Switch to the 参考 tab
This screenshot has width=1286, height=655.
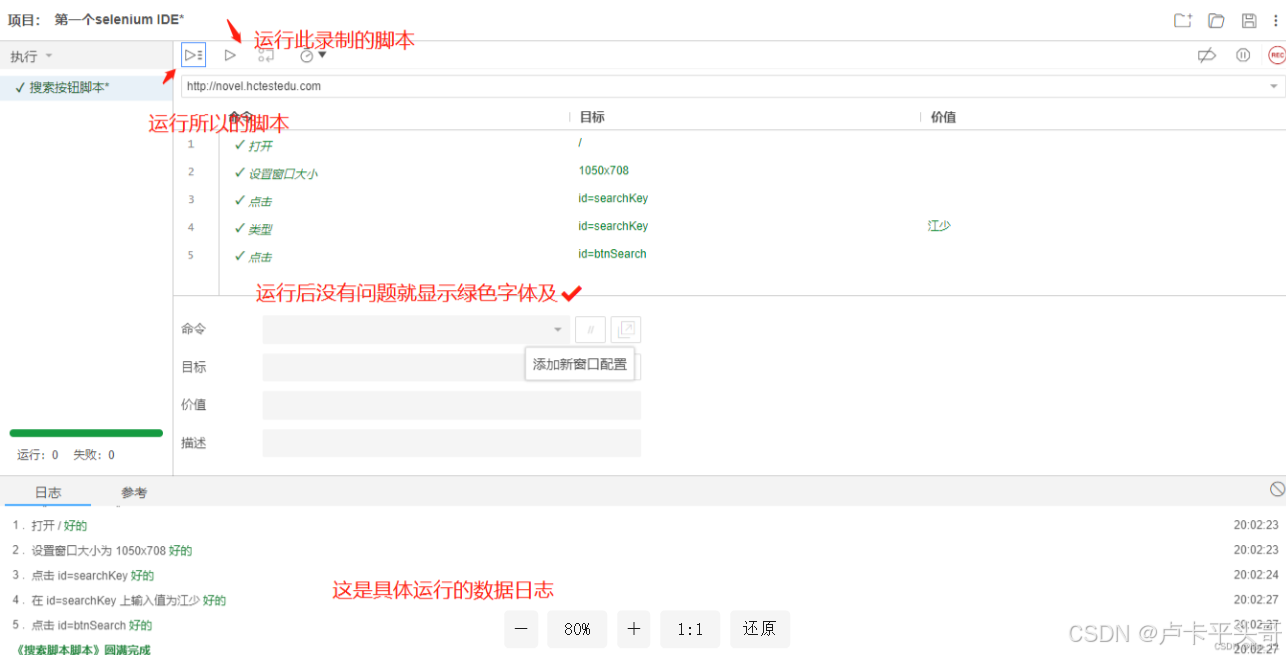(134, 492)
